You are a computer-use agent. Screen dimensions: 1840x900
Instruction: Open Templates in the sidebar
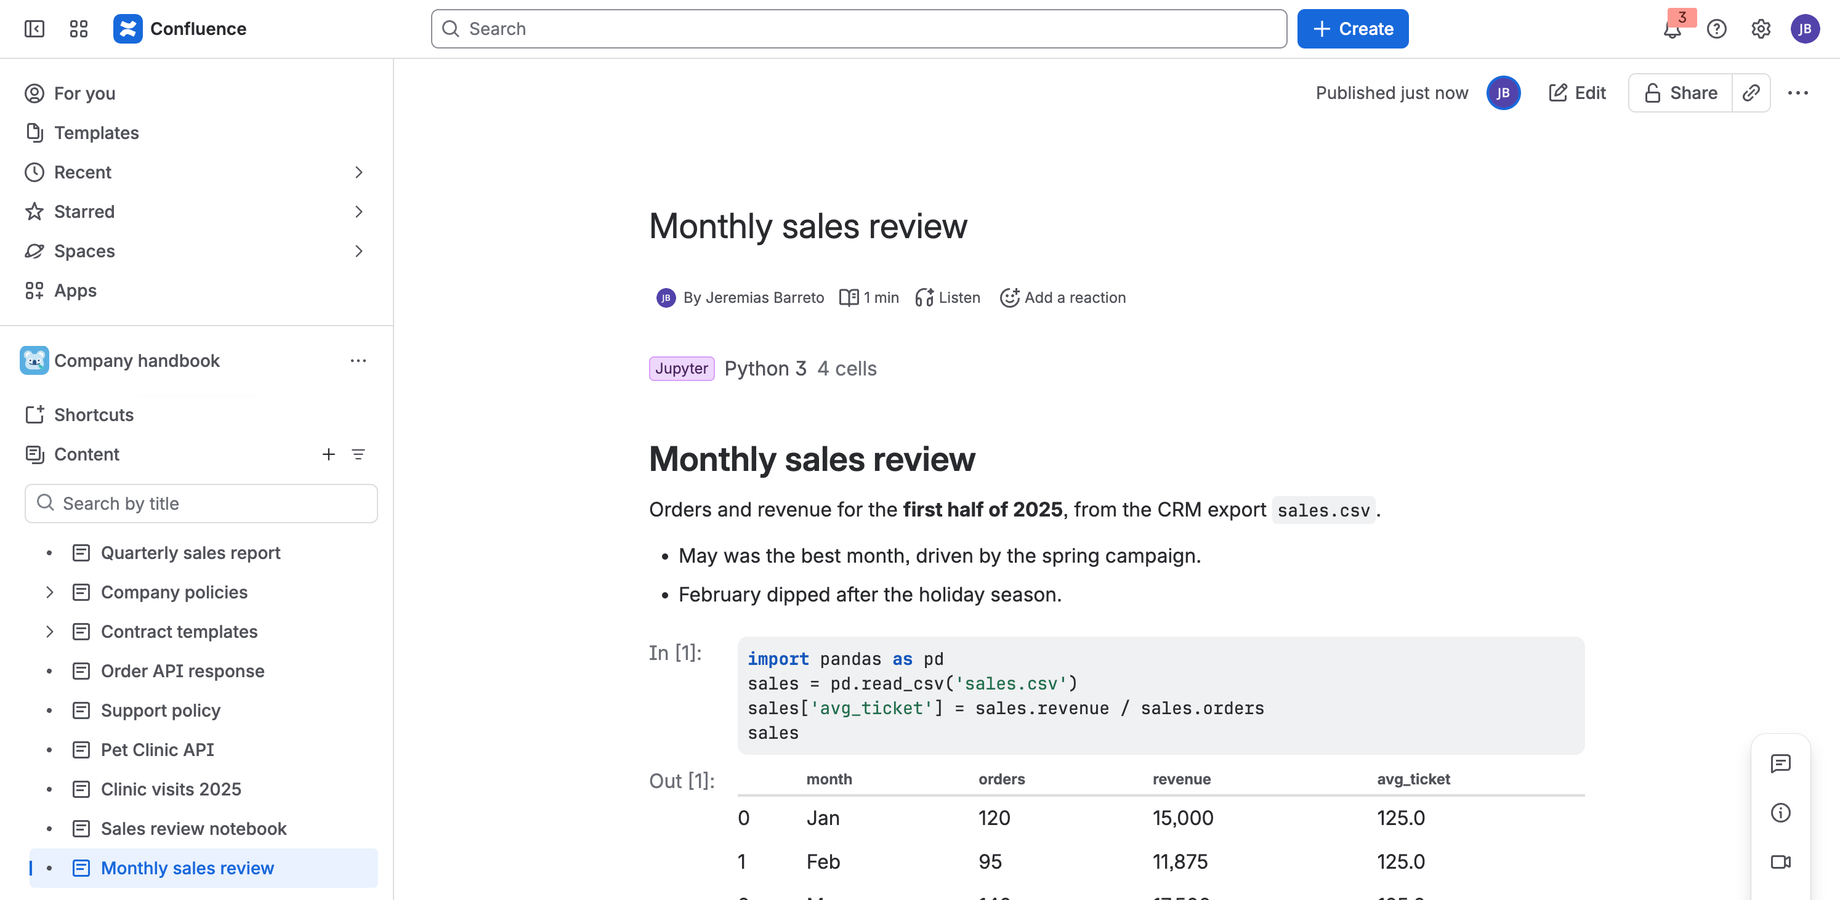point(82,133)
